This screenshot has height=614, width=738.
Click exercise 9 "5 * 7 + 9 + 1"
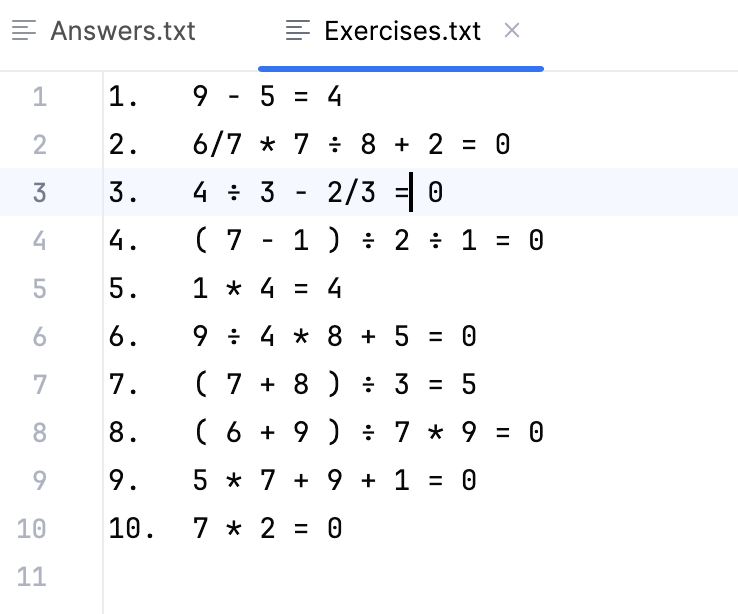[334, 481]
